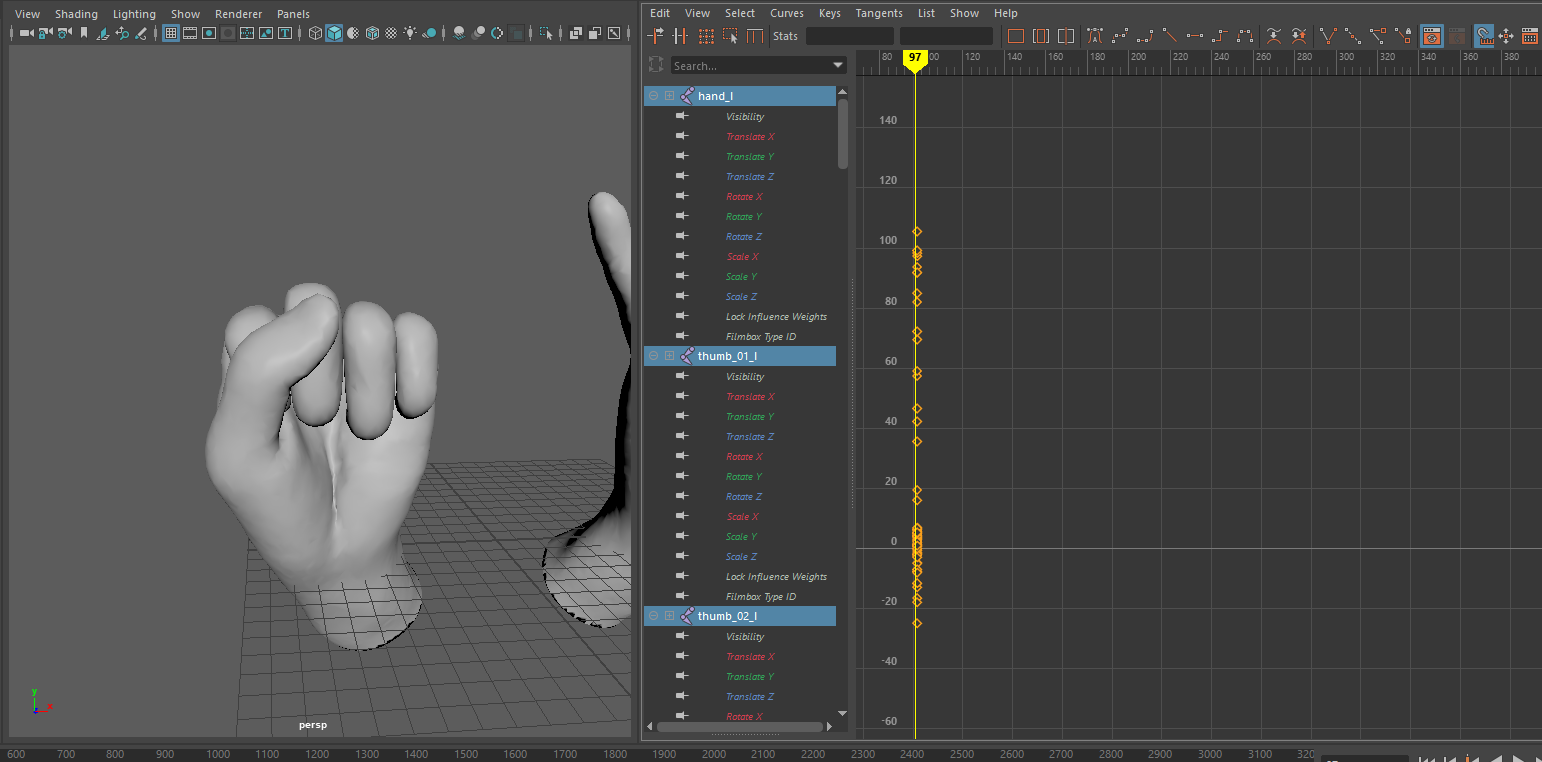Click the Grease Pencil icon
Image resolution: width=1542 pixels, height=762 pixels.
coord(141,33)
